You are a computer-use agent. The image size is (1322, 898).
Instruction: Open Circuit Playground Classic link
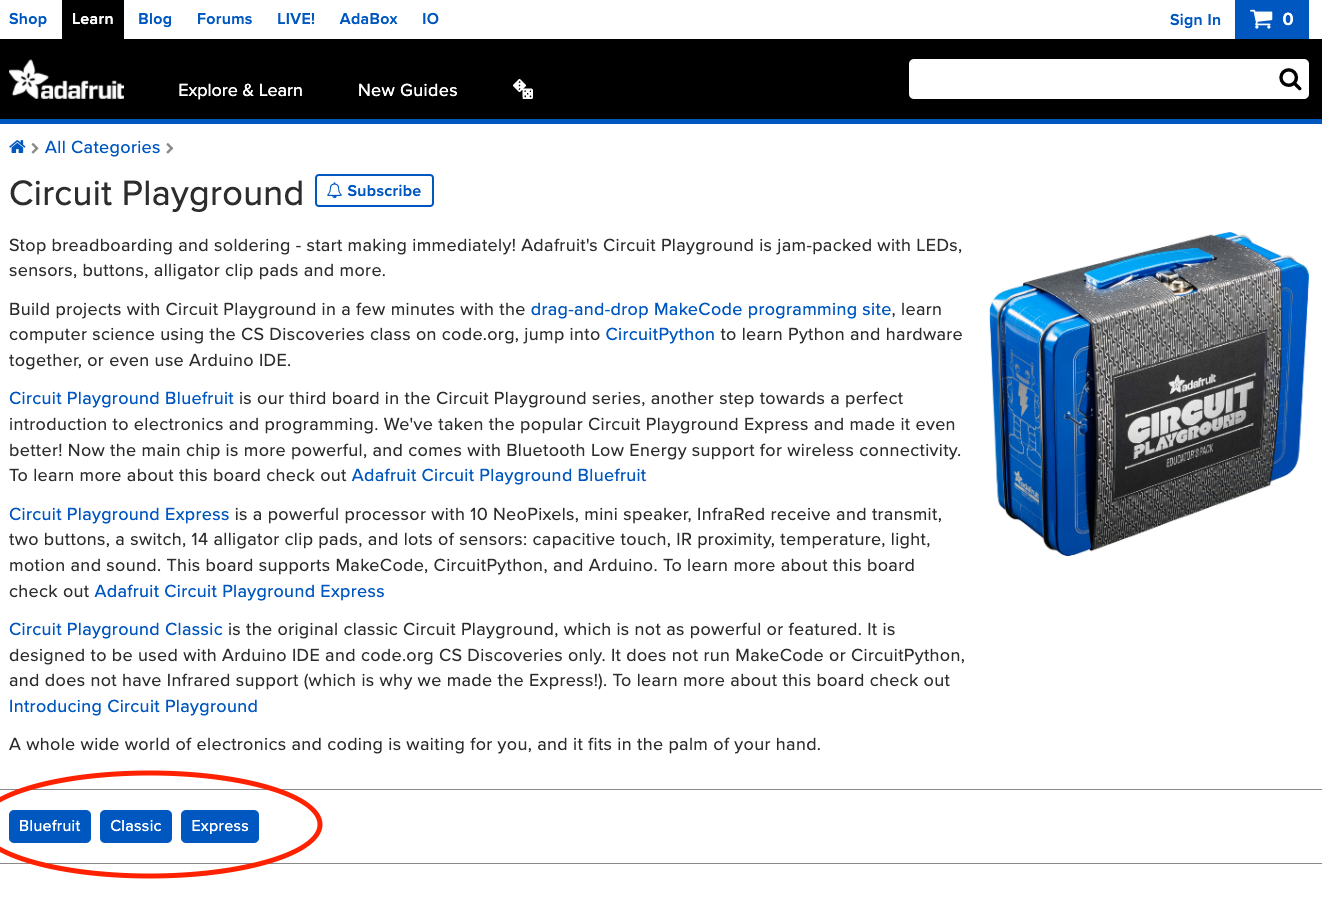pyautogui.click(x=116, y=629)
